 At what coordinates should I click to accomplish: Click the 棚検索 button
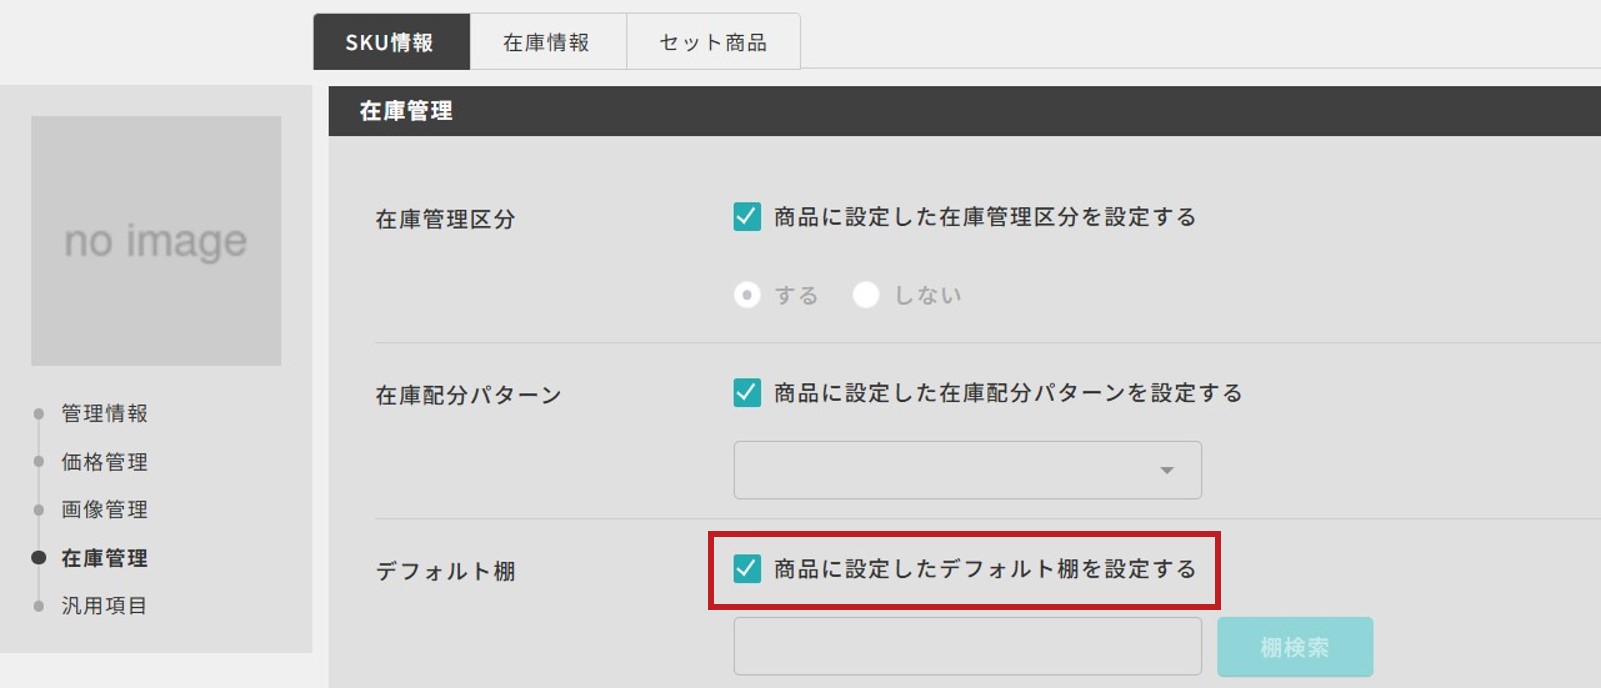point(1295,647)
